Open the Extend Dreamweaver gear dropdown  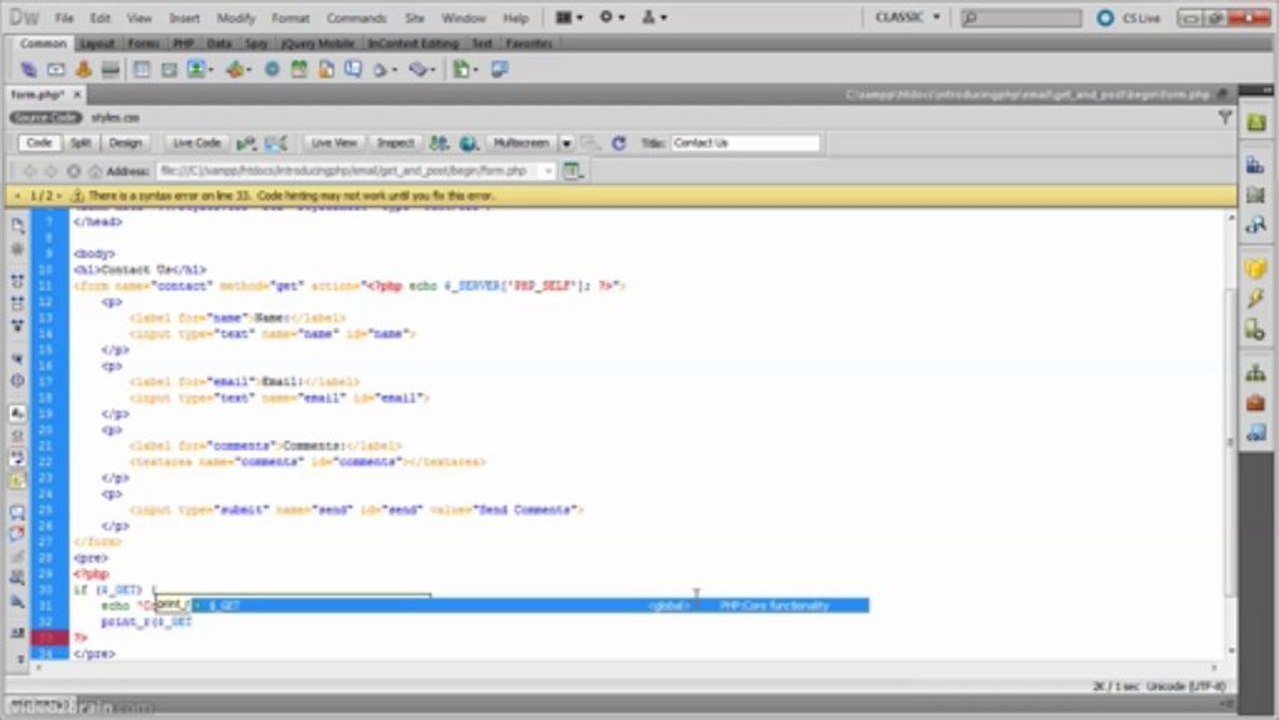[612, 18]
